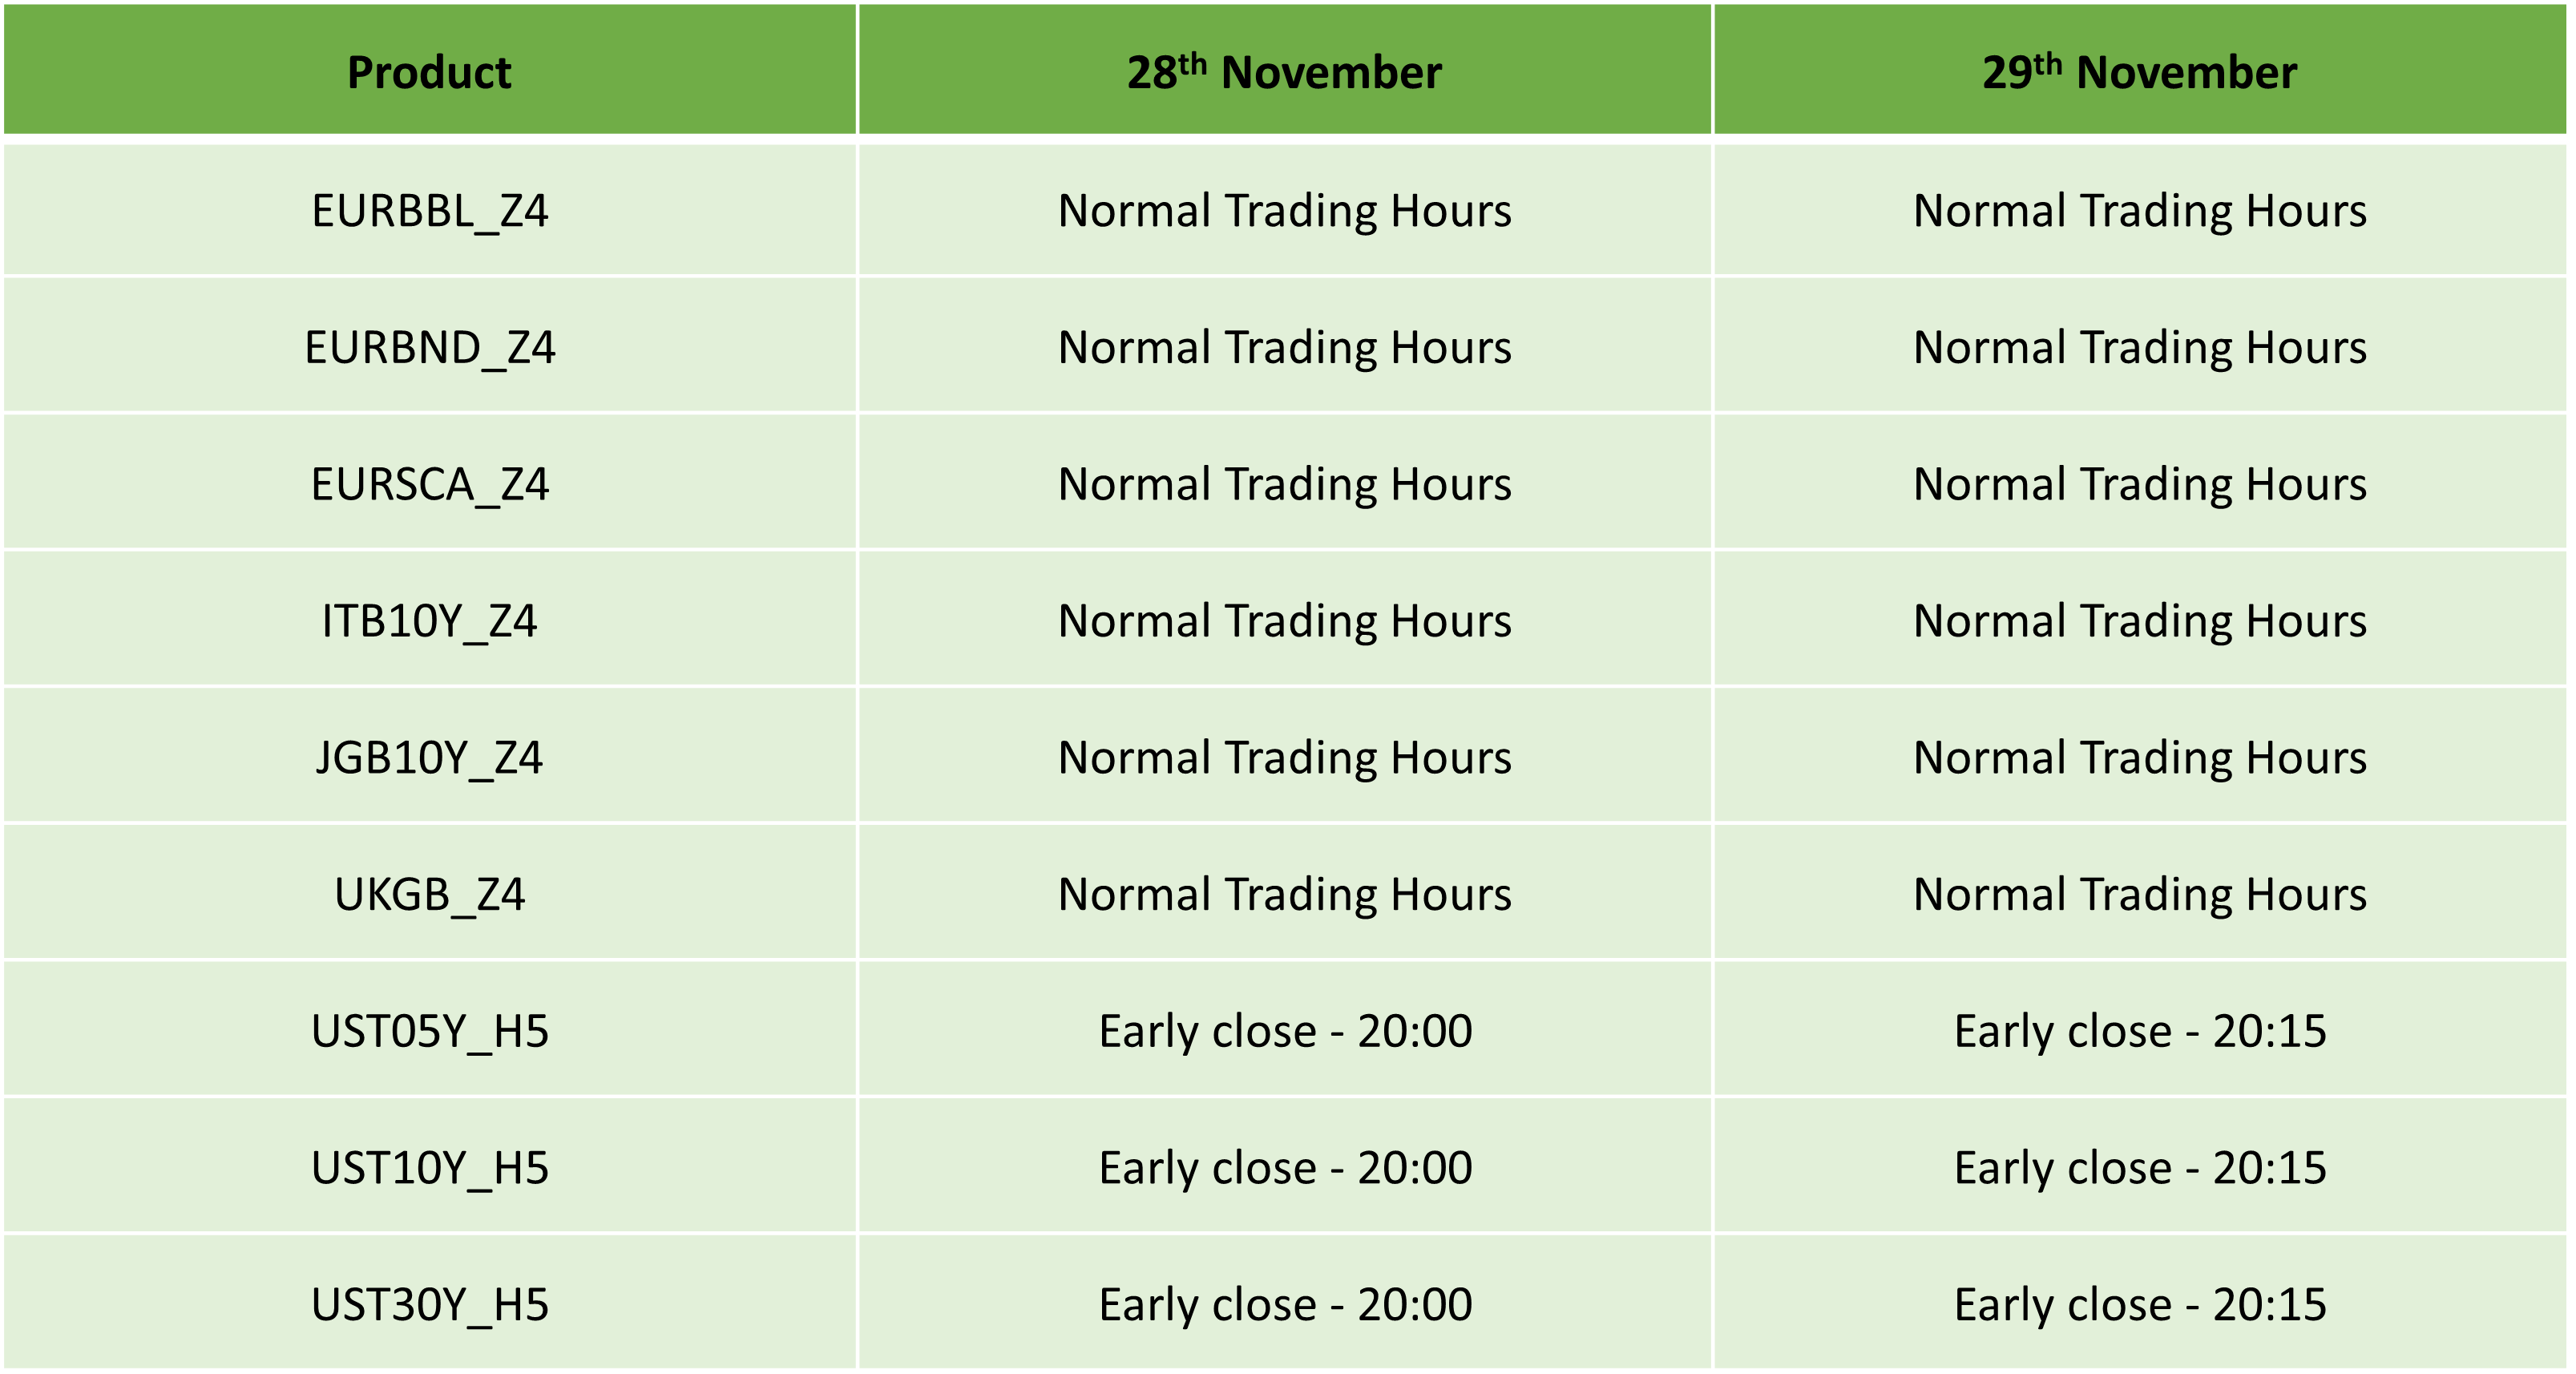Select the UST10Y_H5 product cell

click(x=430, y=1167)
